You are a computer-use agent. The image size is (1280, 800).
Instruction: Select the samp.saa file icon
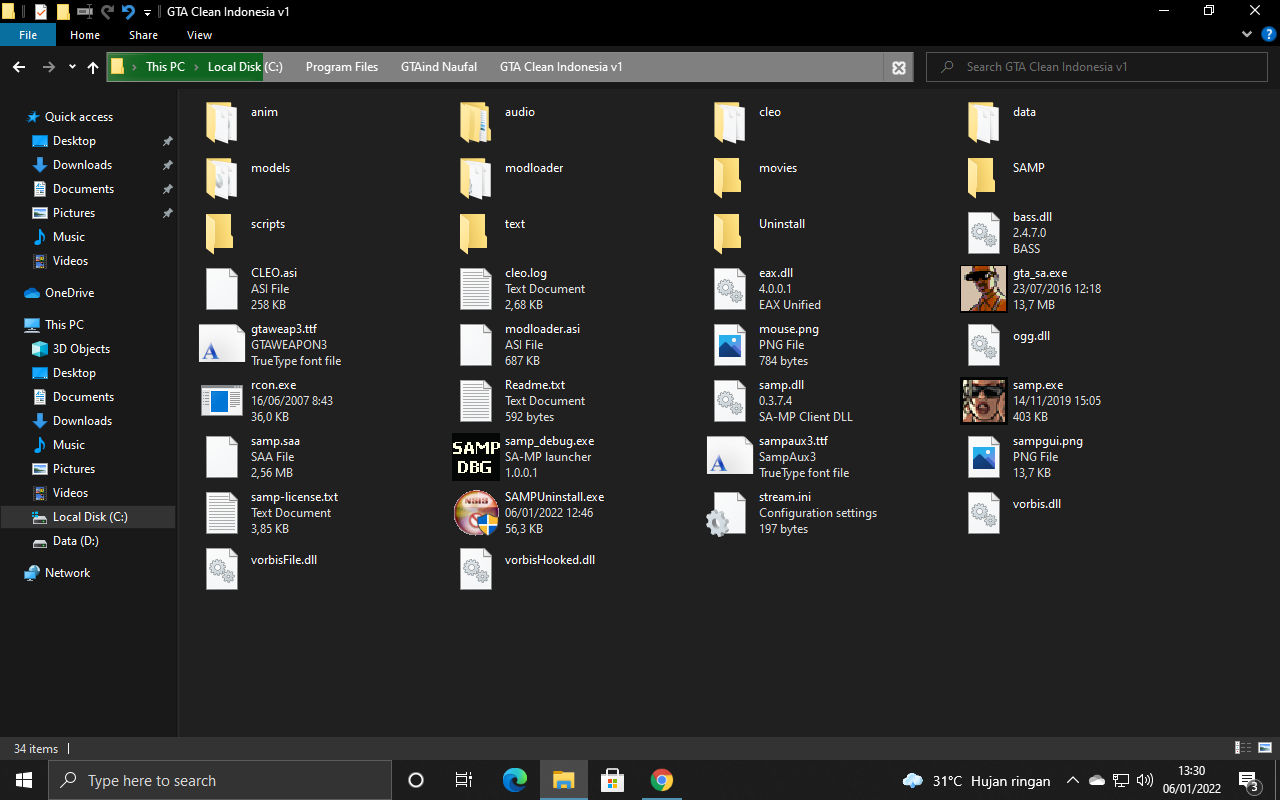[x=222, y=456]
